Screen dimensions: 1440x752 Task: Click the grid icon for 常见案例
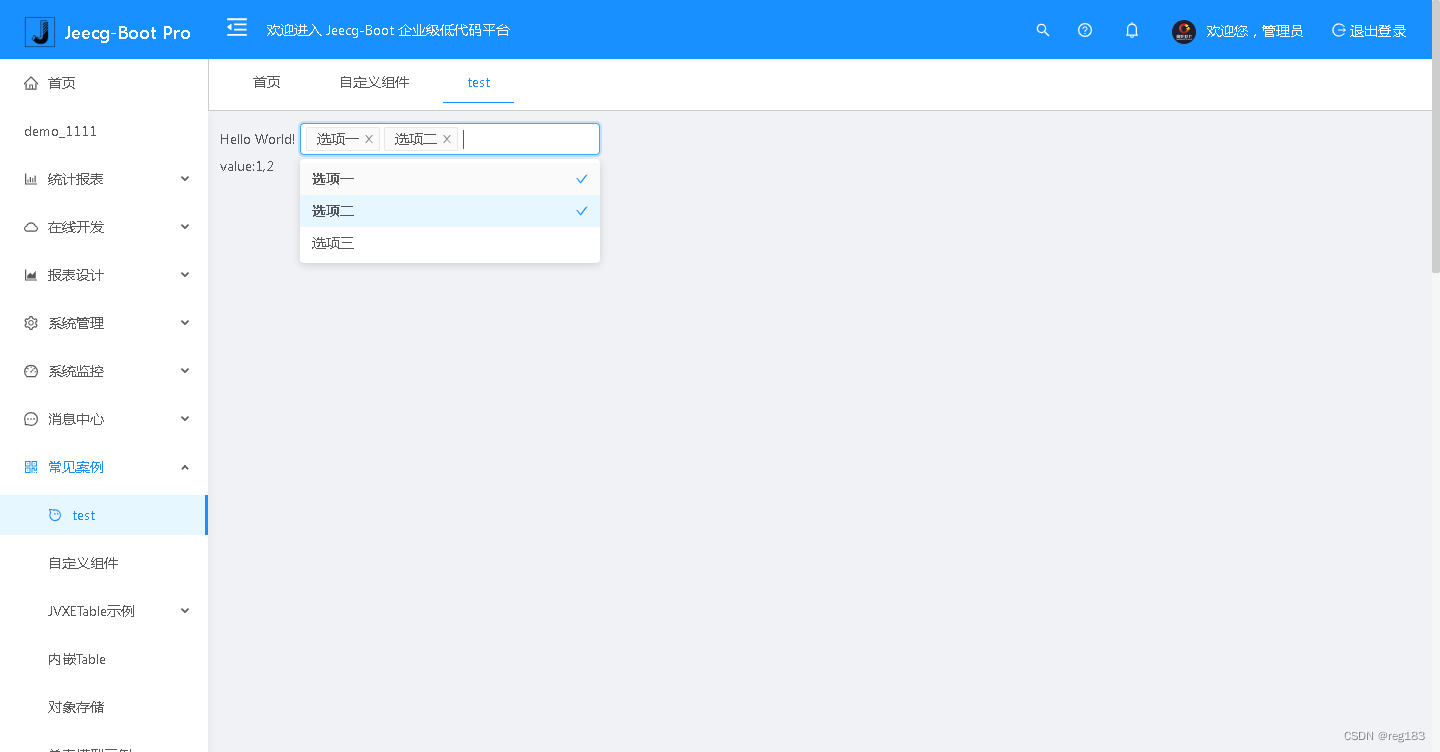[x=31, y=467]
